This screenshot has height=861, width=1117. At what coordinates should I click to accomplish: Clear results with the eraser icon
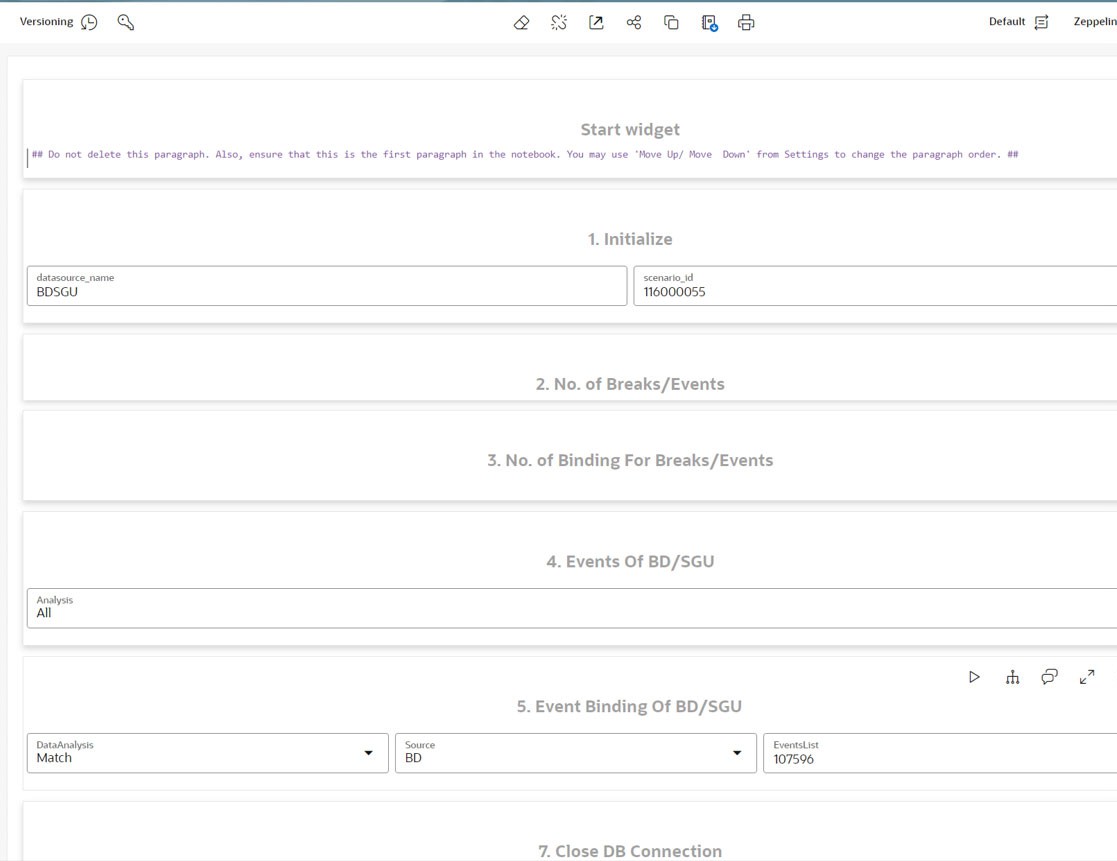pyautogui.click(x=521, y=23)
